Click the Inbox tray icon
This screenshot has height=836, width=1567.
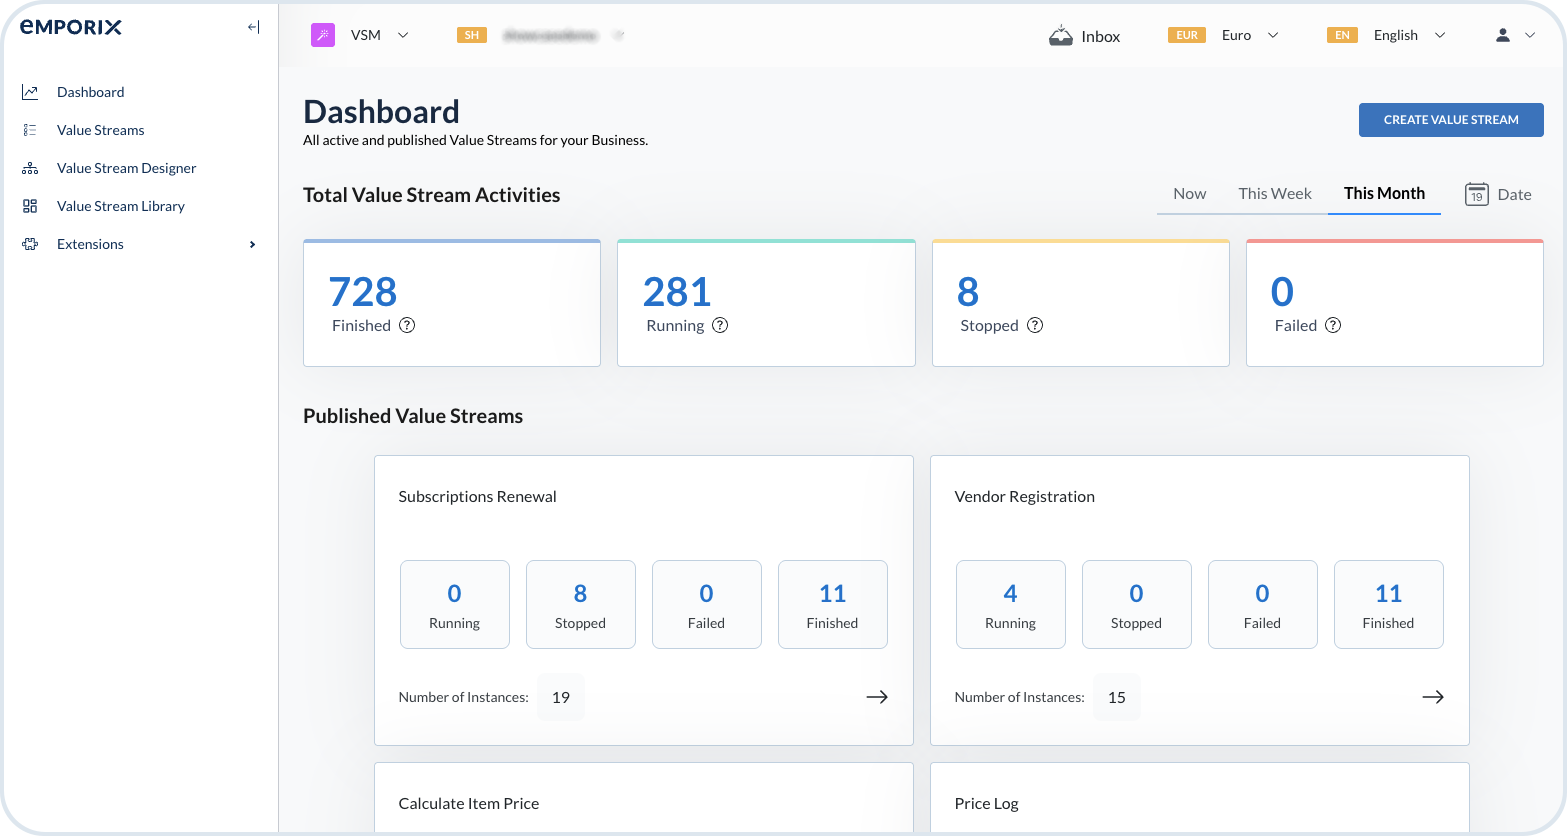point(1060,36)
